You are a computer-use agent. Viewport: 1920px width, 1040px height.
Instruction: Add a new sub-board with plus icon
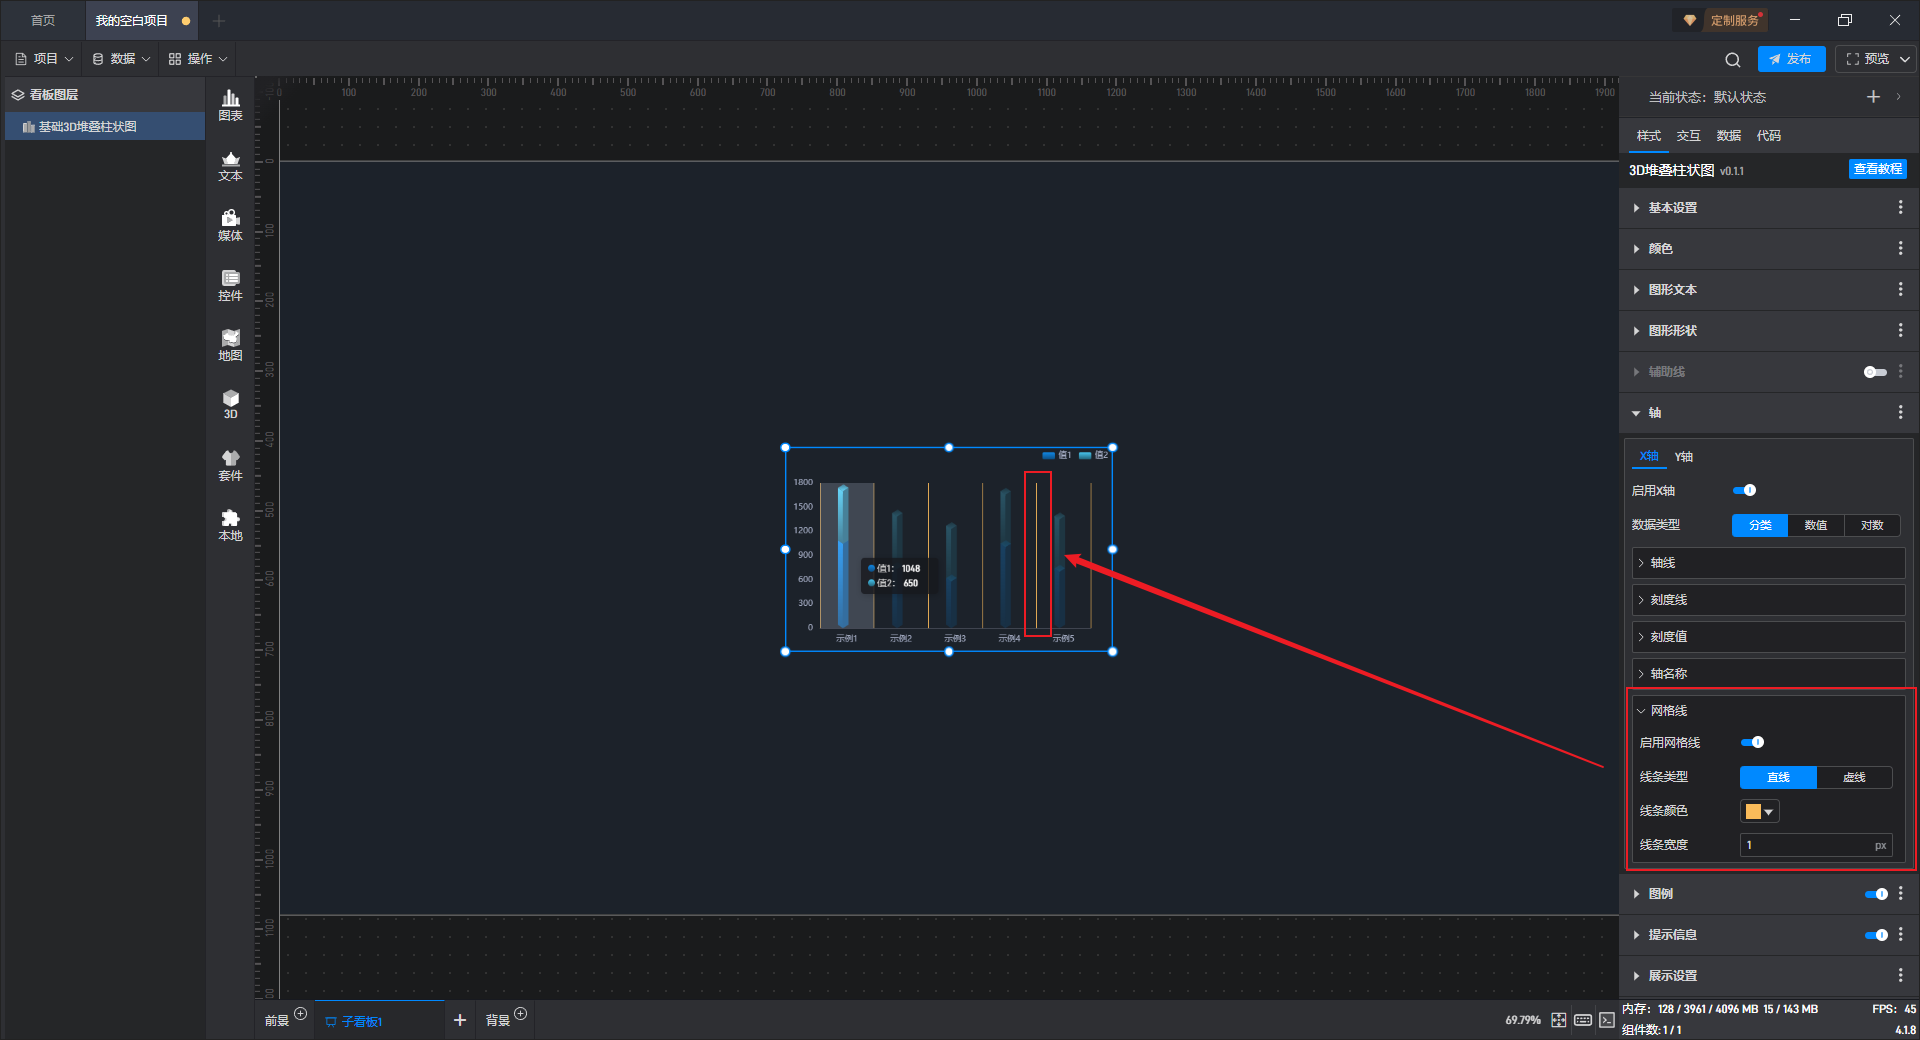[460, 1020]
